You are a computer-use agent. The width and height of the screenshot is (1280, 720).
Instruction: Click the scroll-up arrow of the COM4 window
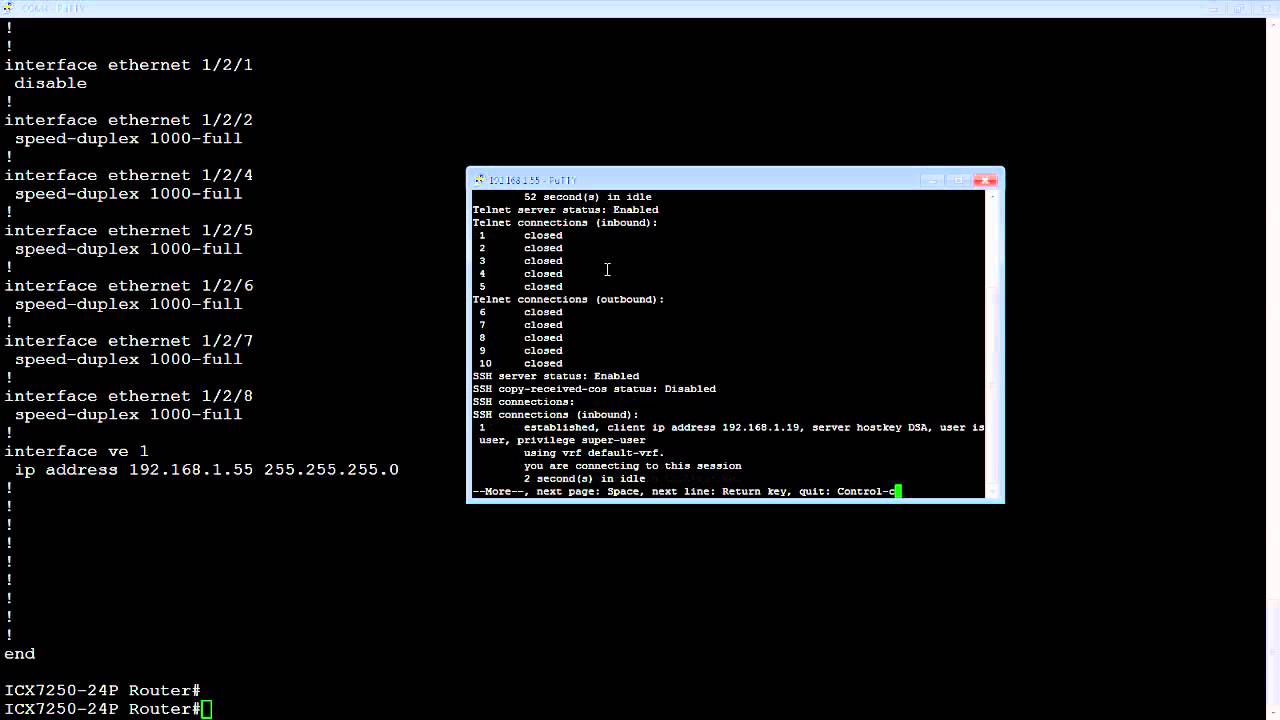pyautogui.click(x=1272, y=26)
